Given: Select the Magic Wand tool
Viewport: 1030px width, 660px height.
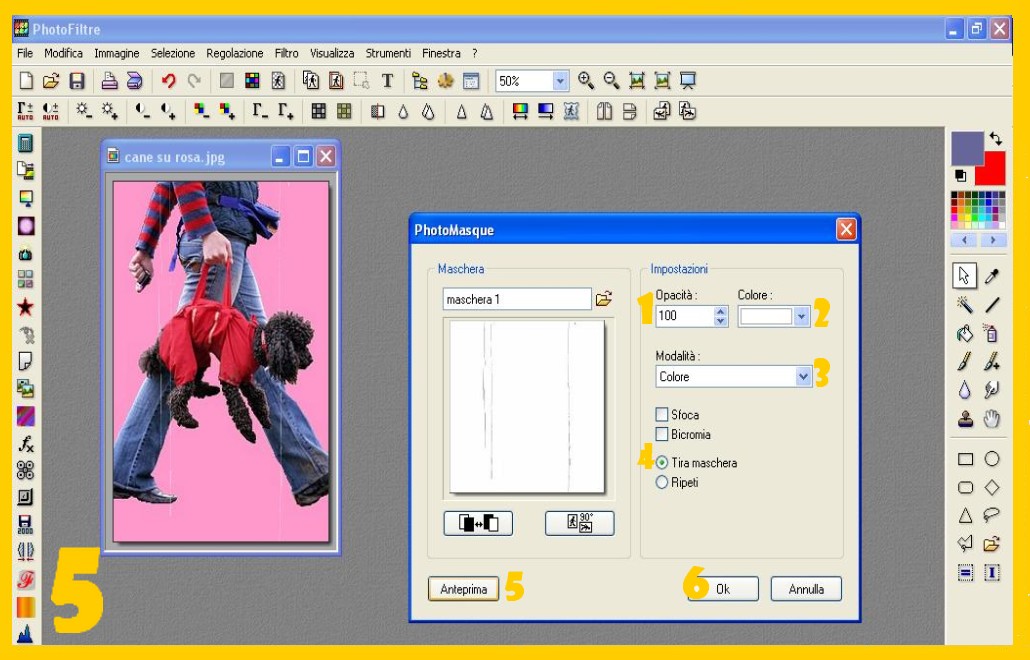Looking at the screenshot, I should [965, 305].
